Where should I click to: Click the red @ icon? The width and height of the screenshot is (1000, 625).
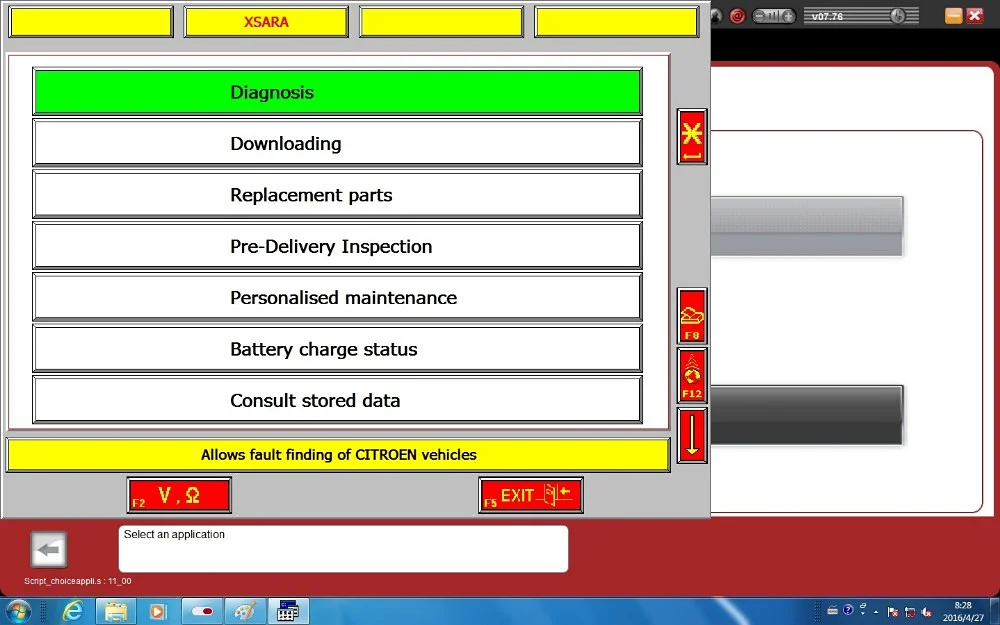(x=737, y=16)
